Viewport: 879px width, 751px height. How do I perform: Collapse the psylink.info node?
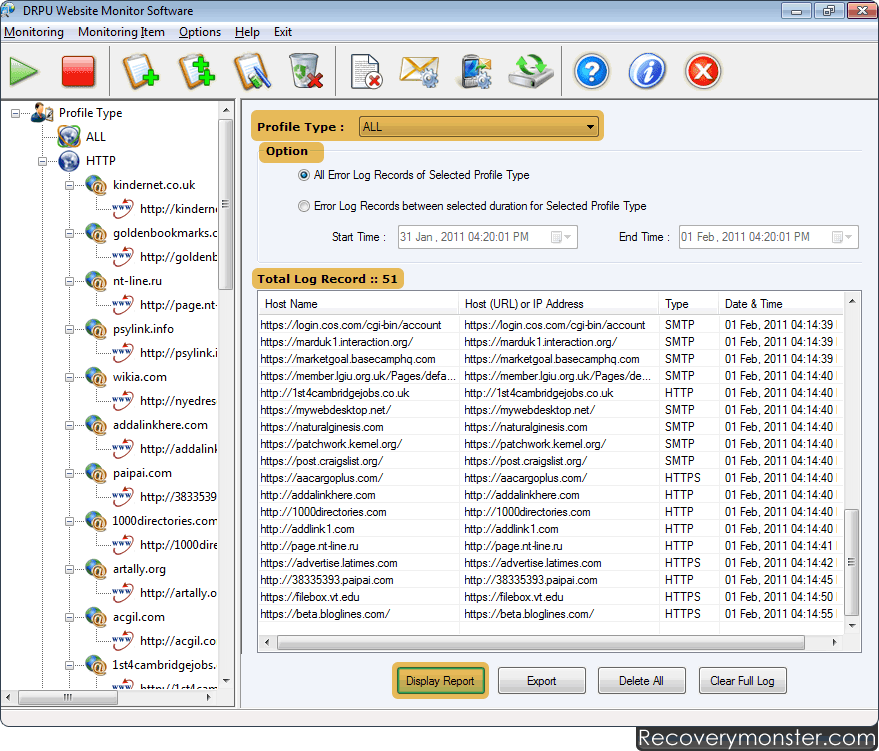pyautogui.click(x=69, y=330)
